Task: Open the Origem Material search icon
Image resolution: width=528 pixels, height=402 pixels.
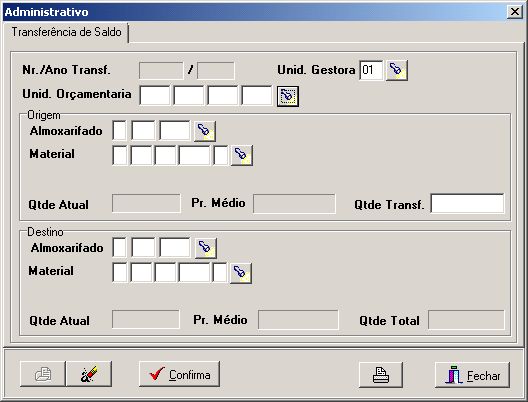Action: tap(241, 155)
